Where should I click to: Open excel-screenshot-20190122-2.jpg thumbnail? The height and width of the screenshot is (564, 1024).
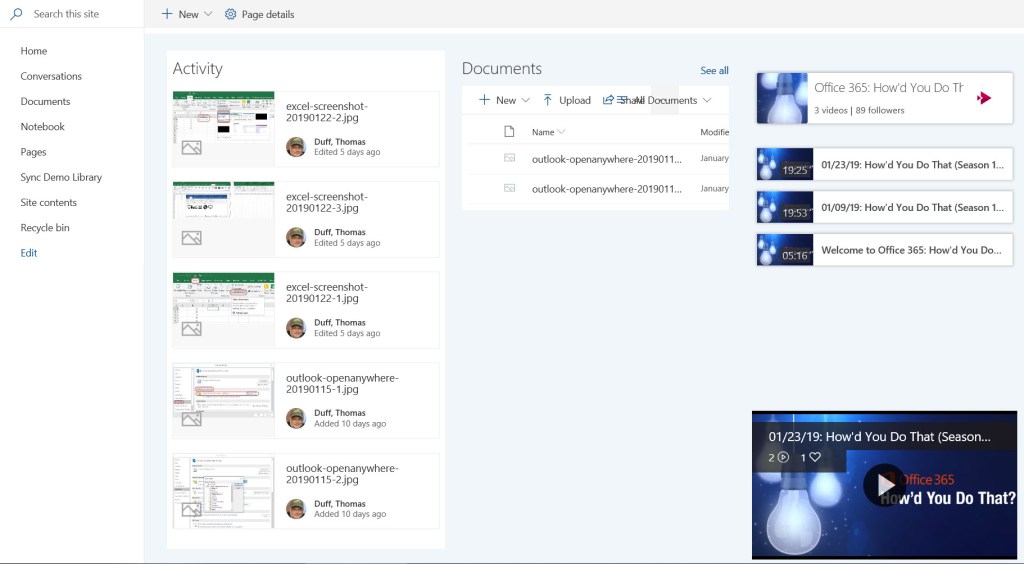[x=223, y=129]
